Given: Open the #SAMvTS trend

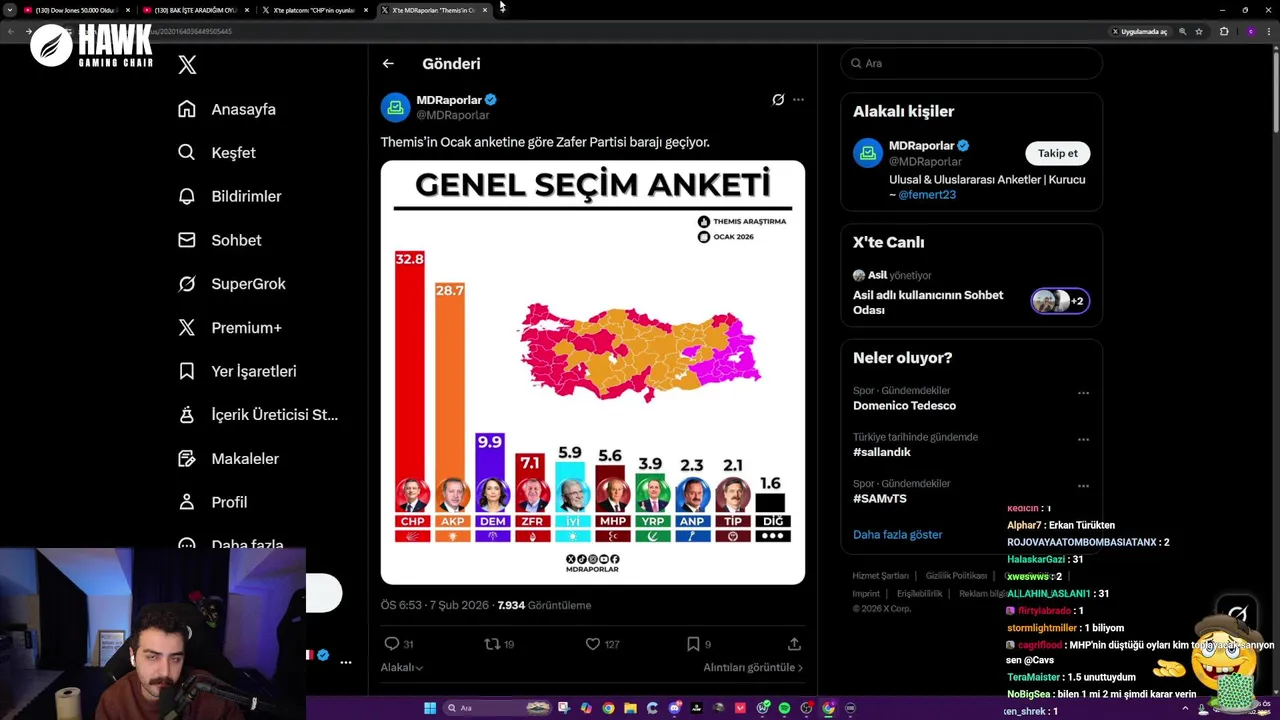Looking at the screenshot, I should [x=880, y=498].
